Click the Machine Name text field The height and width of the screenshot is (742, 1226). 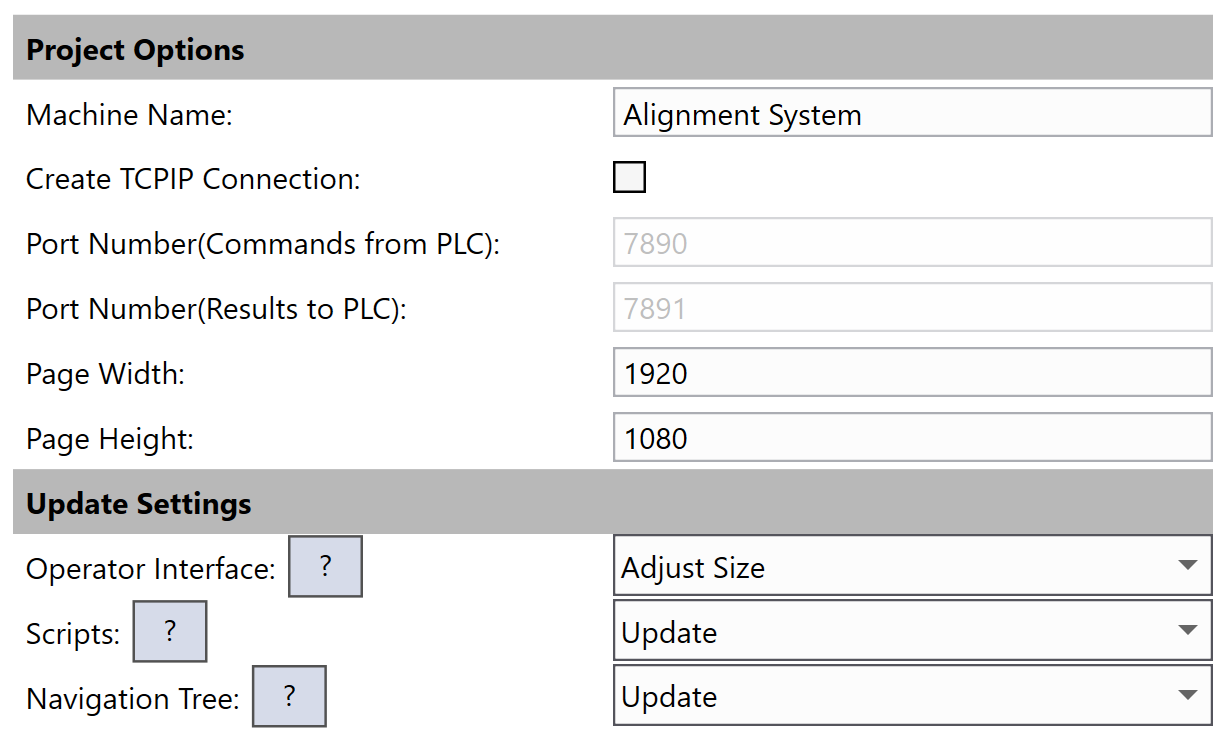911,114
